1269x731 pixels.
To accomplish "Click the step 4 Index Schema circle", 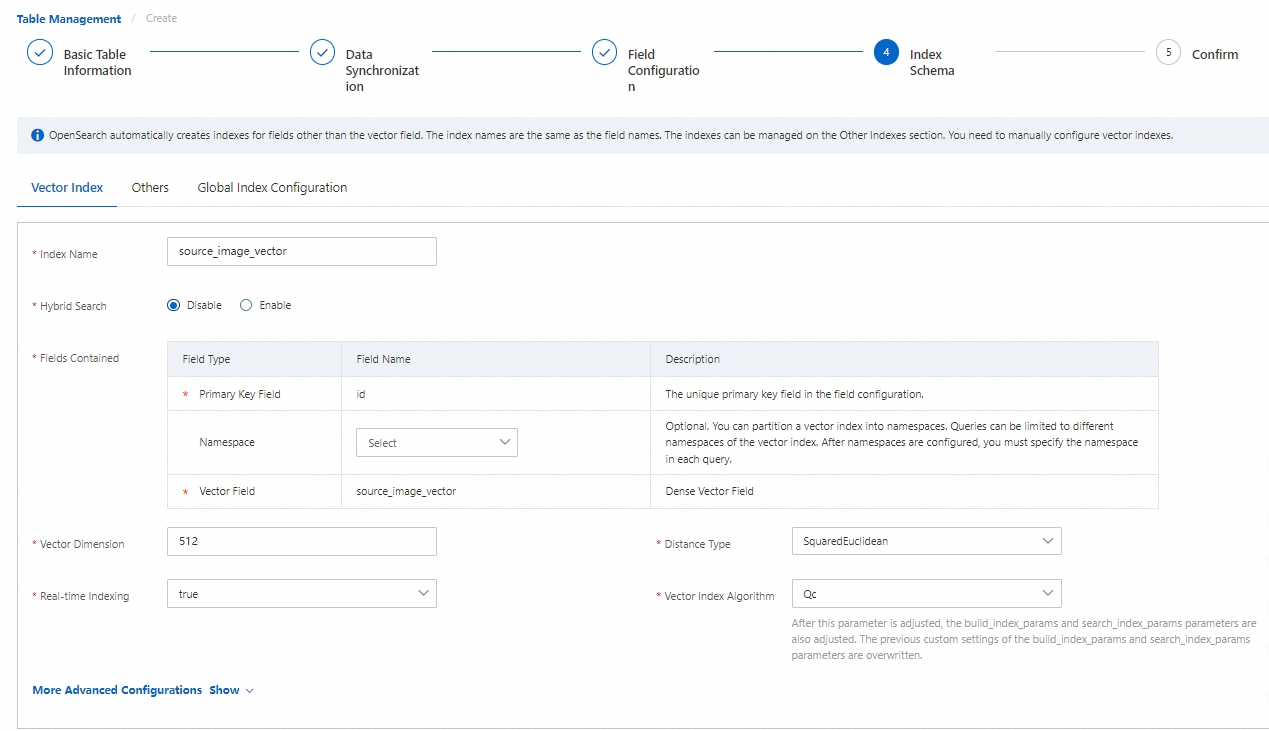I will tap(886, 53).
